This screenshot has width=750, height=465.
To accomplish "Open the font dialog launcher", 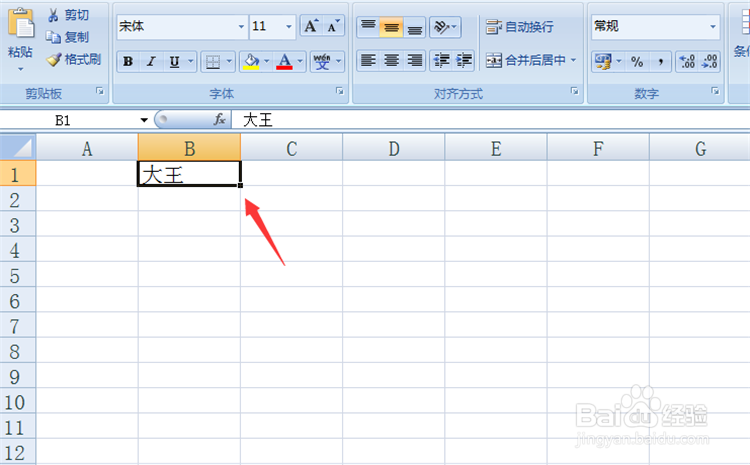I will tap(340, 90).
